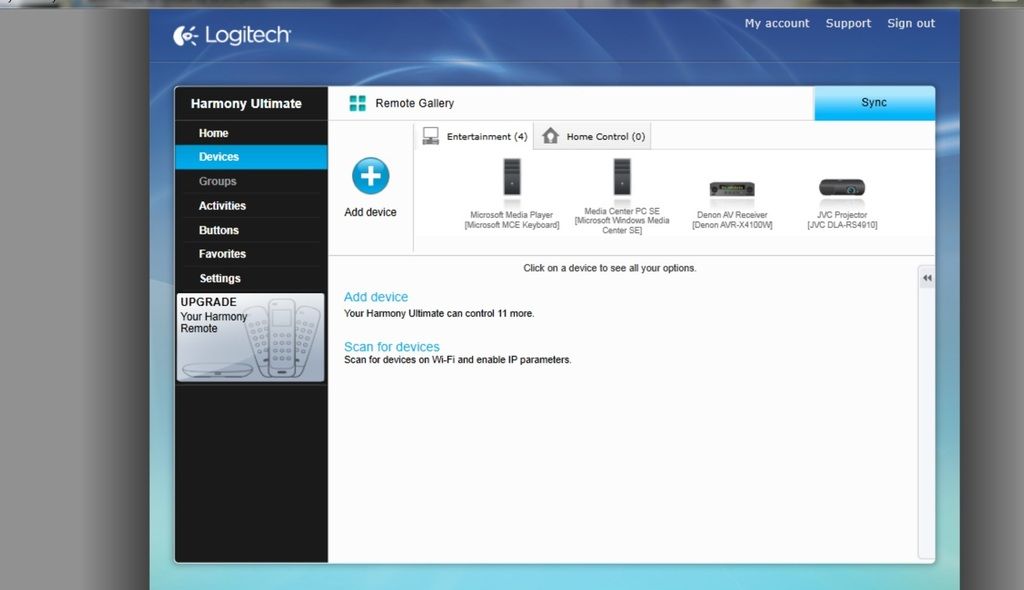Switch to the Home Control (0) tab
This screenshot has width=1024, height=590.
coord(593,136)
